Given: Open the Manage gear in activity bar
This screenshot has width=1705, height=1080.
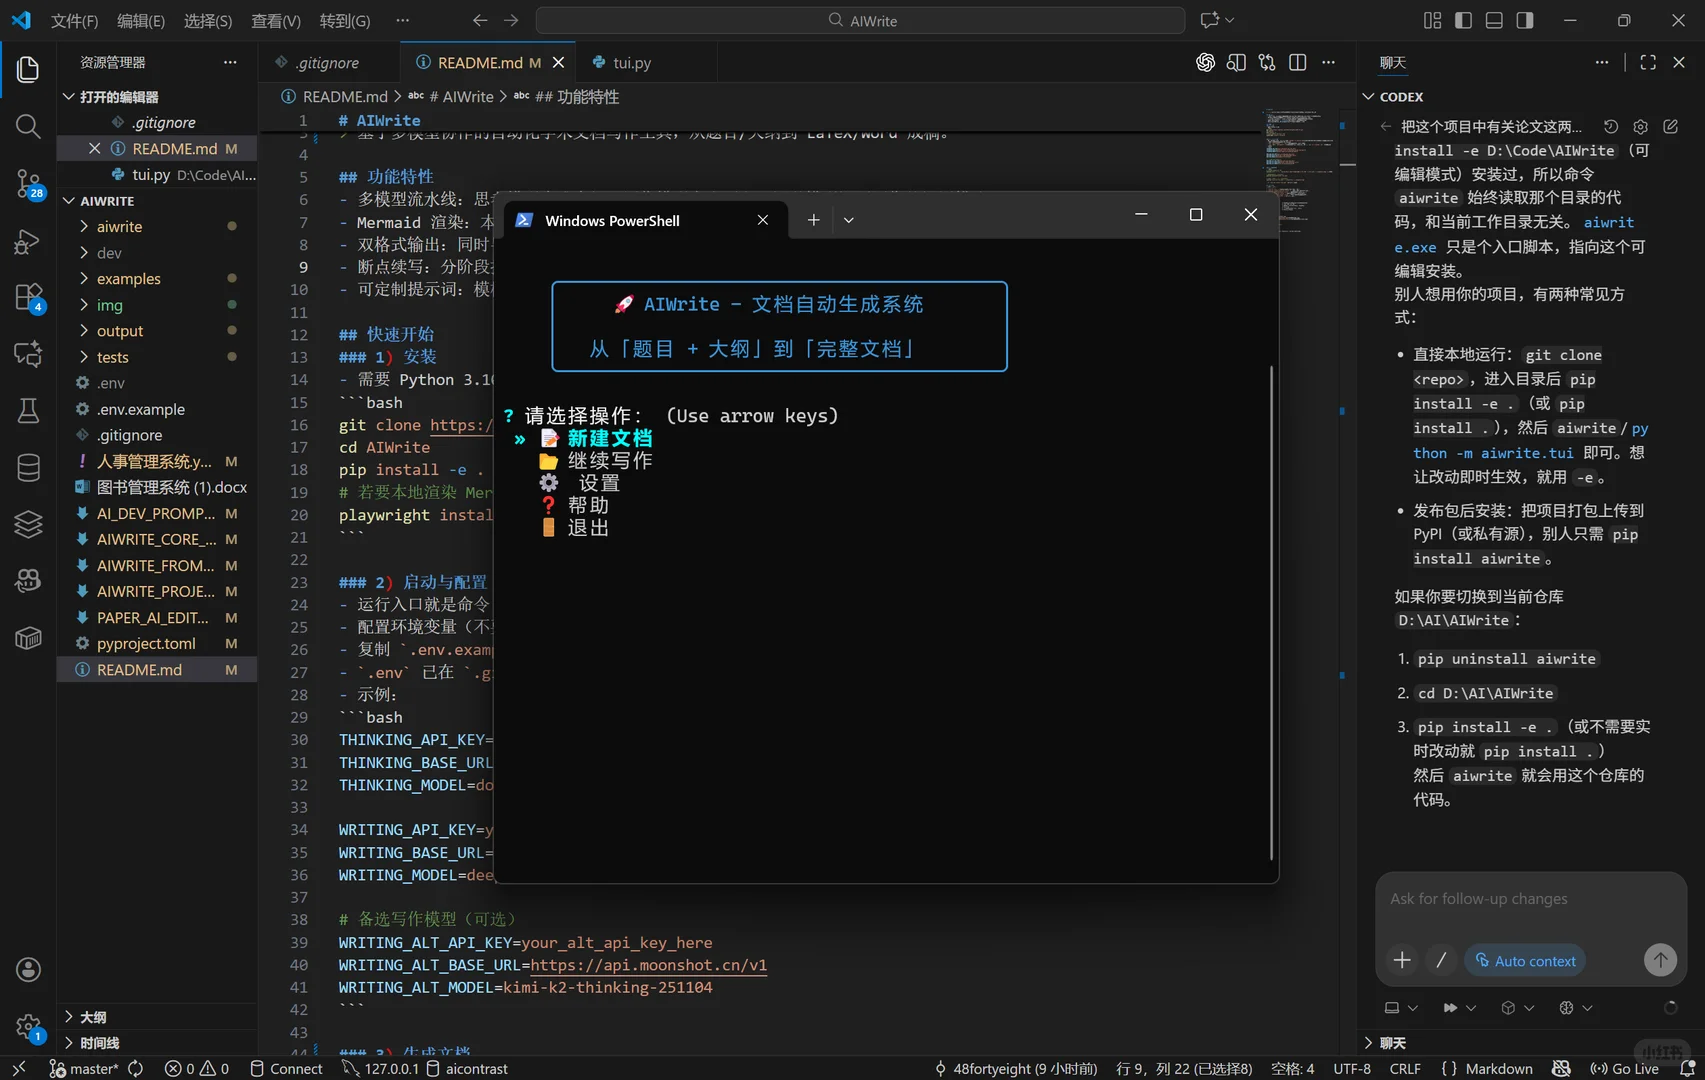Looking at the screenshot, I should (x=28, y=1026).
